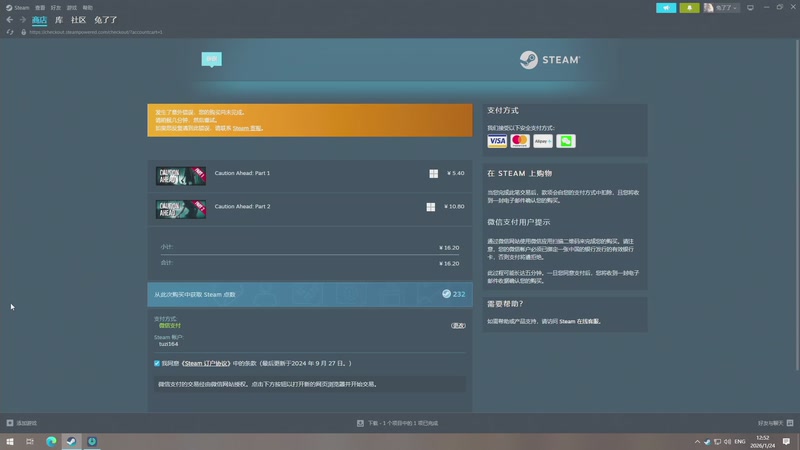Viewport: 800px width, 450px height.
Task: Switch to the 库 tab
Action: click(x=59, y=20)
